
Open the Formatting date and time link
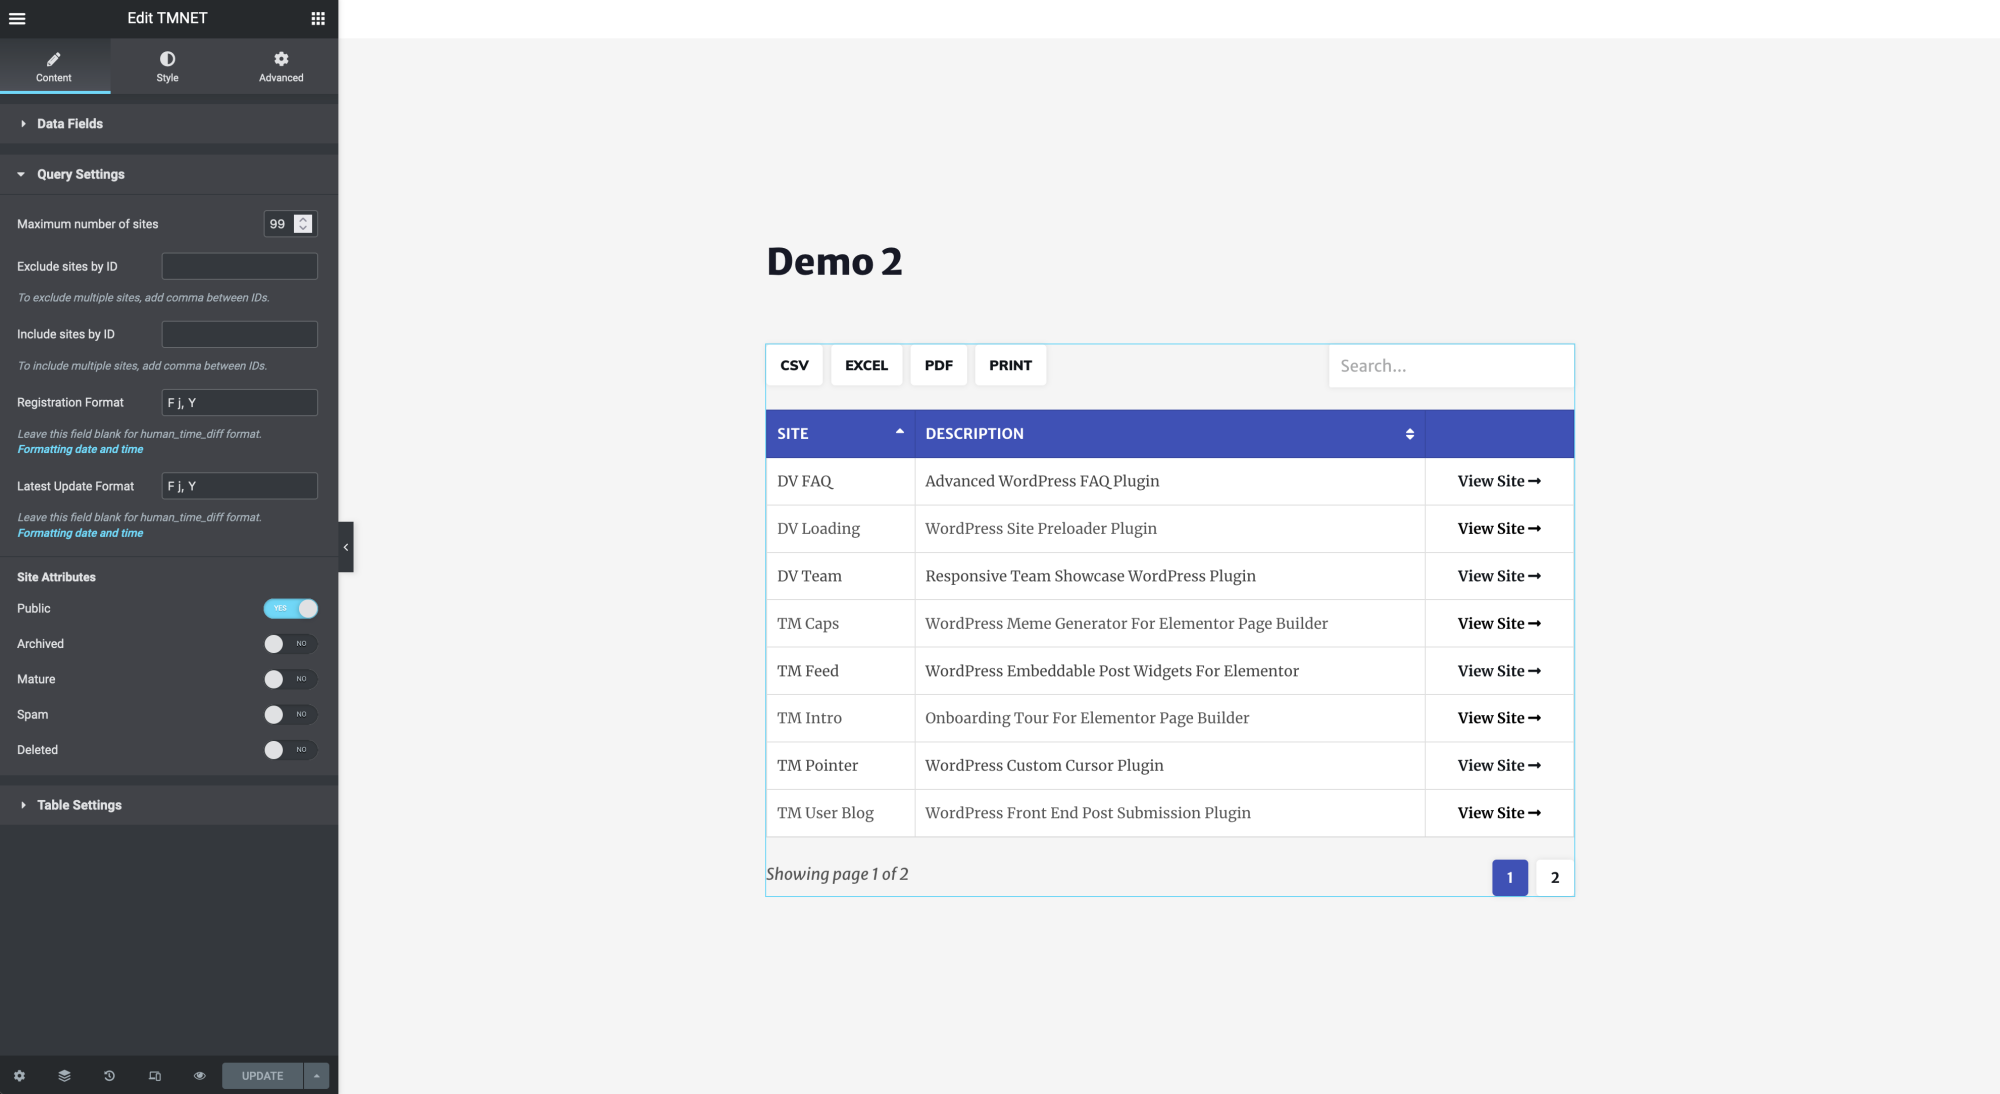(x=80, y=449)
